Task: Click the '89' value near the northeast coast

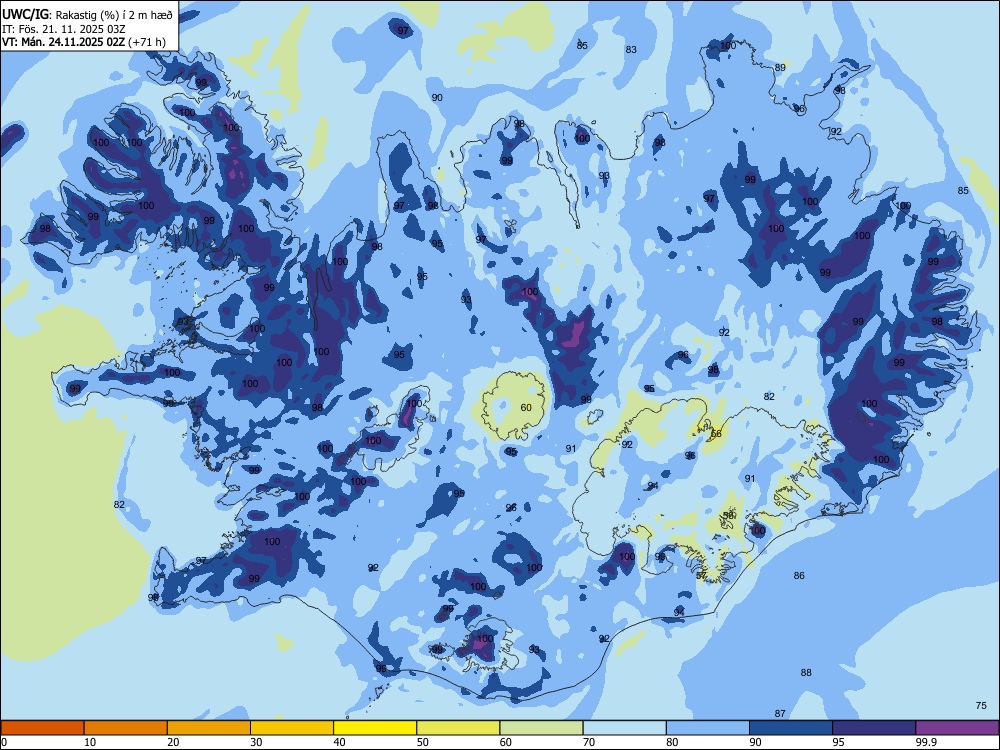Action: pos(781,67)
